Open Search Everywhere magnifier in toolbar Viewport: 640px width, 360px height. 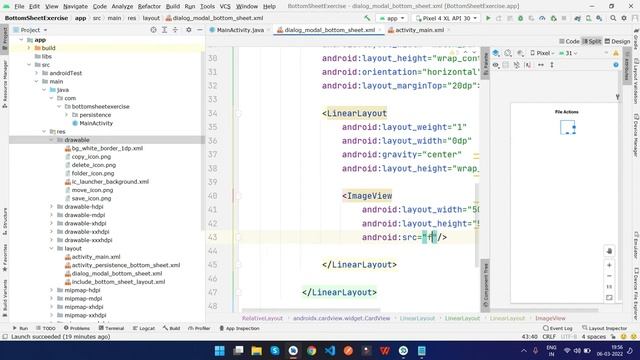pyautogui.click(x=613, y=18)
